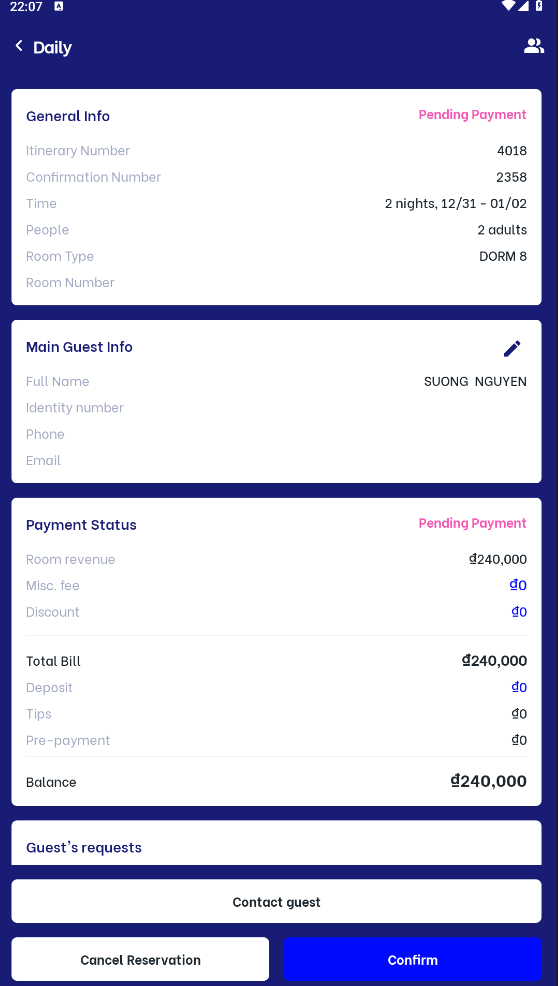Confirm the reservation
The image size is (558, 986).
tap(412, 960)
